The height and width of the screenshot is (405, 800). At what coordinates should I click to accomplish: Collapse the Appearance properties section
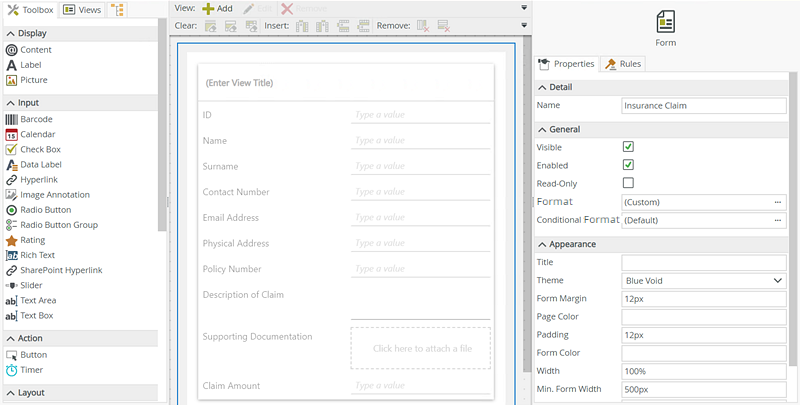(x=542, y=244)
